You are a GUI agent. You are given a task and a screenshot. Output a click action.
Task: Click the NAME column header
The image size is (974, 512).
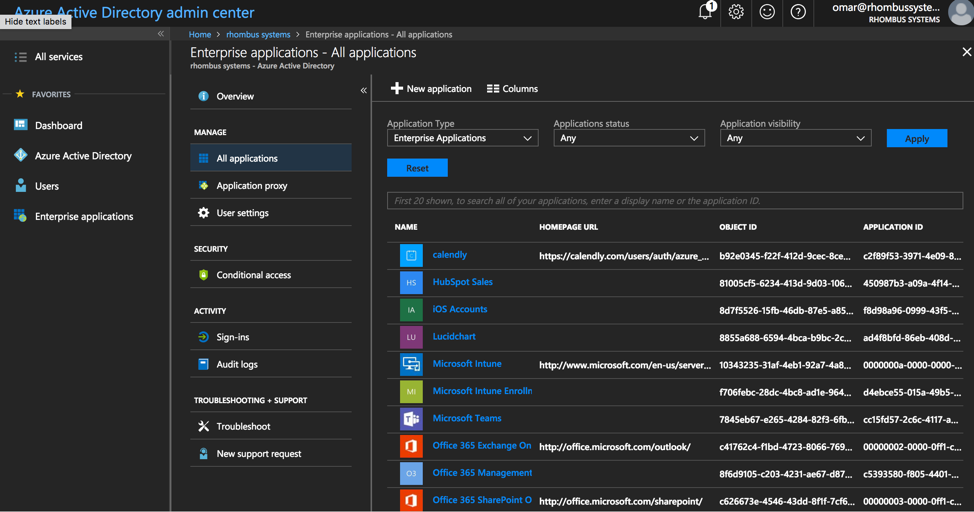(x=406, y=227)
